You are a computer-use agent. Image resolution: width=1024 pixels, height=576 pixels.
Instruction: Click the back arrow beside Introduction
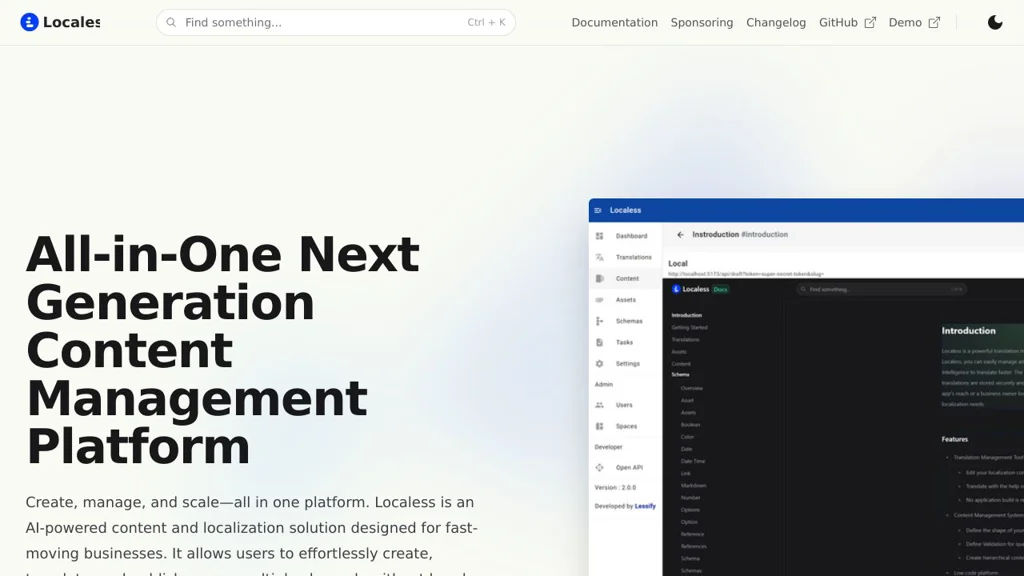pyautogui.click(x=680, y=234)
